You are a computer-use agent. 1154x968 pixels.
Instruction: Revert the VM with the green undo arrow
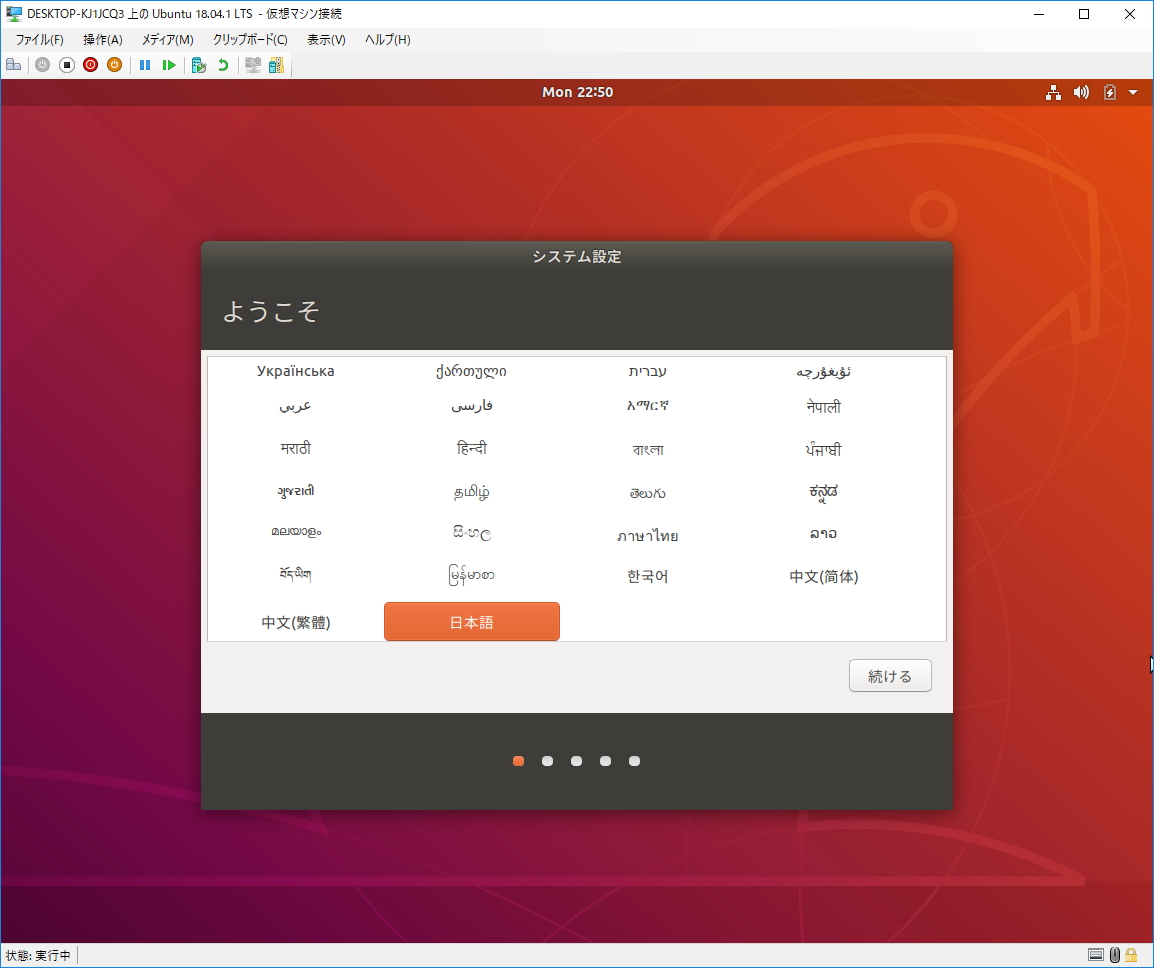tap(223, 65)
